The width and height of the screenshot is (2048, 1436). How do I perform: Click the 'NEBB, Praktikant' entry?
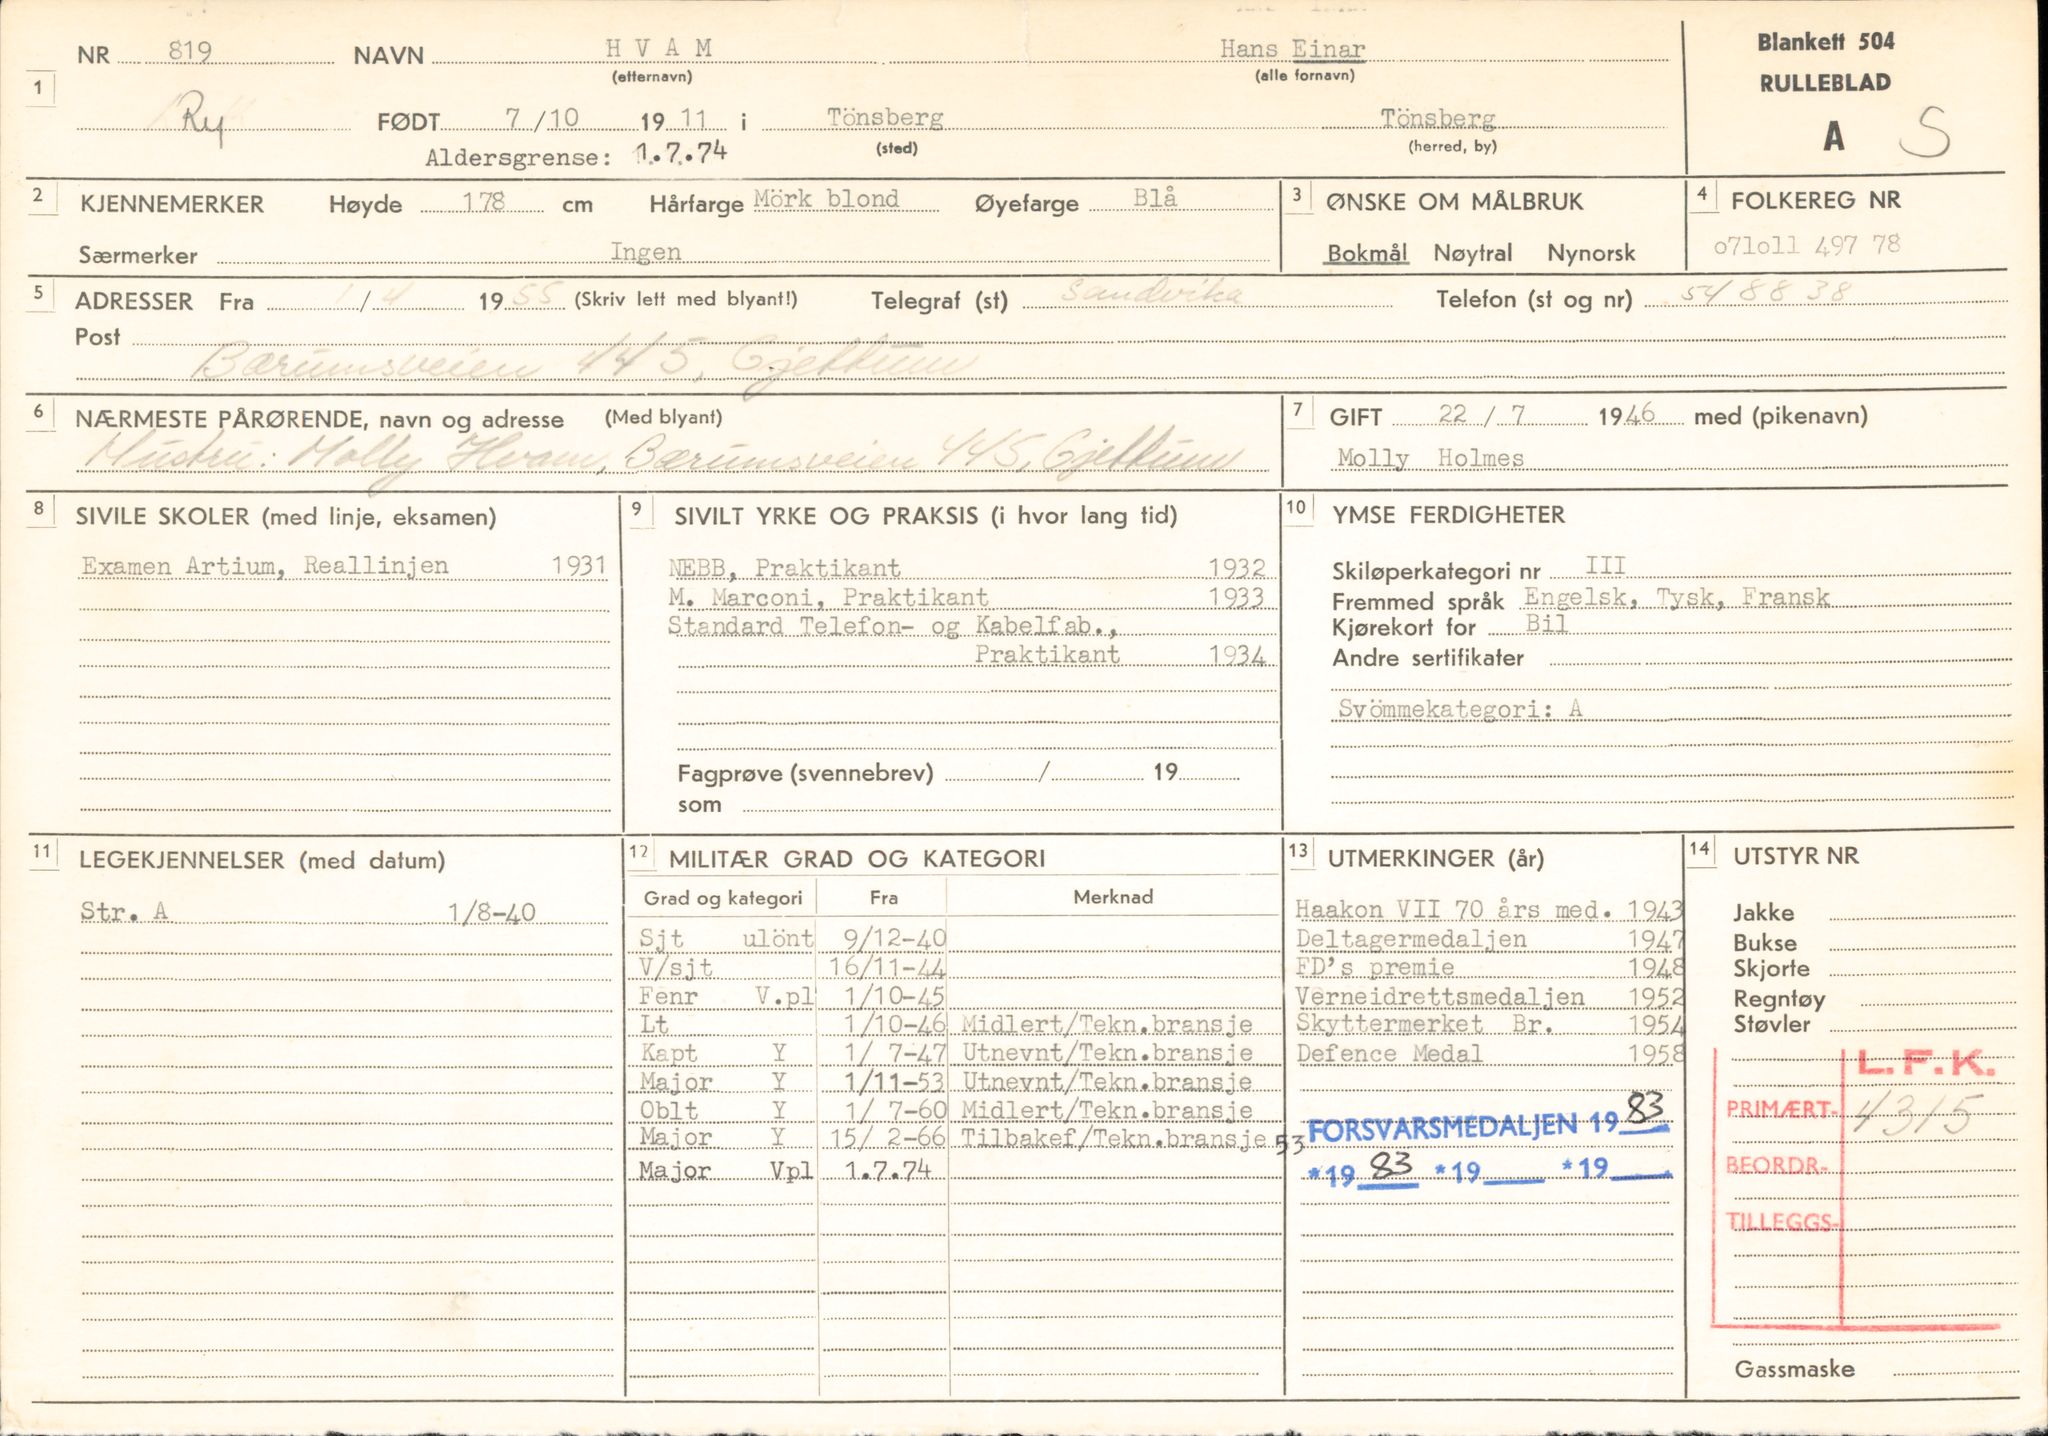point(785,568)
